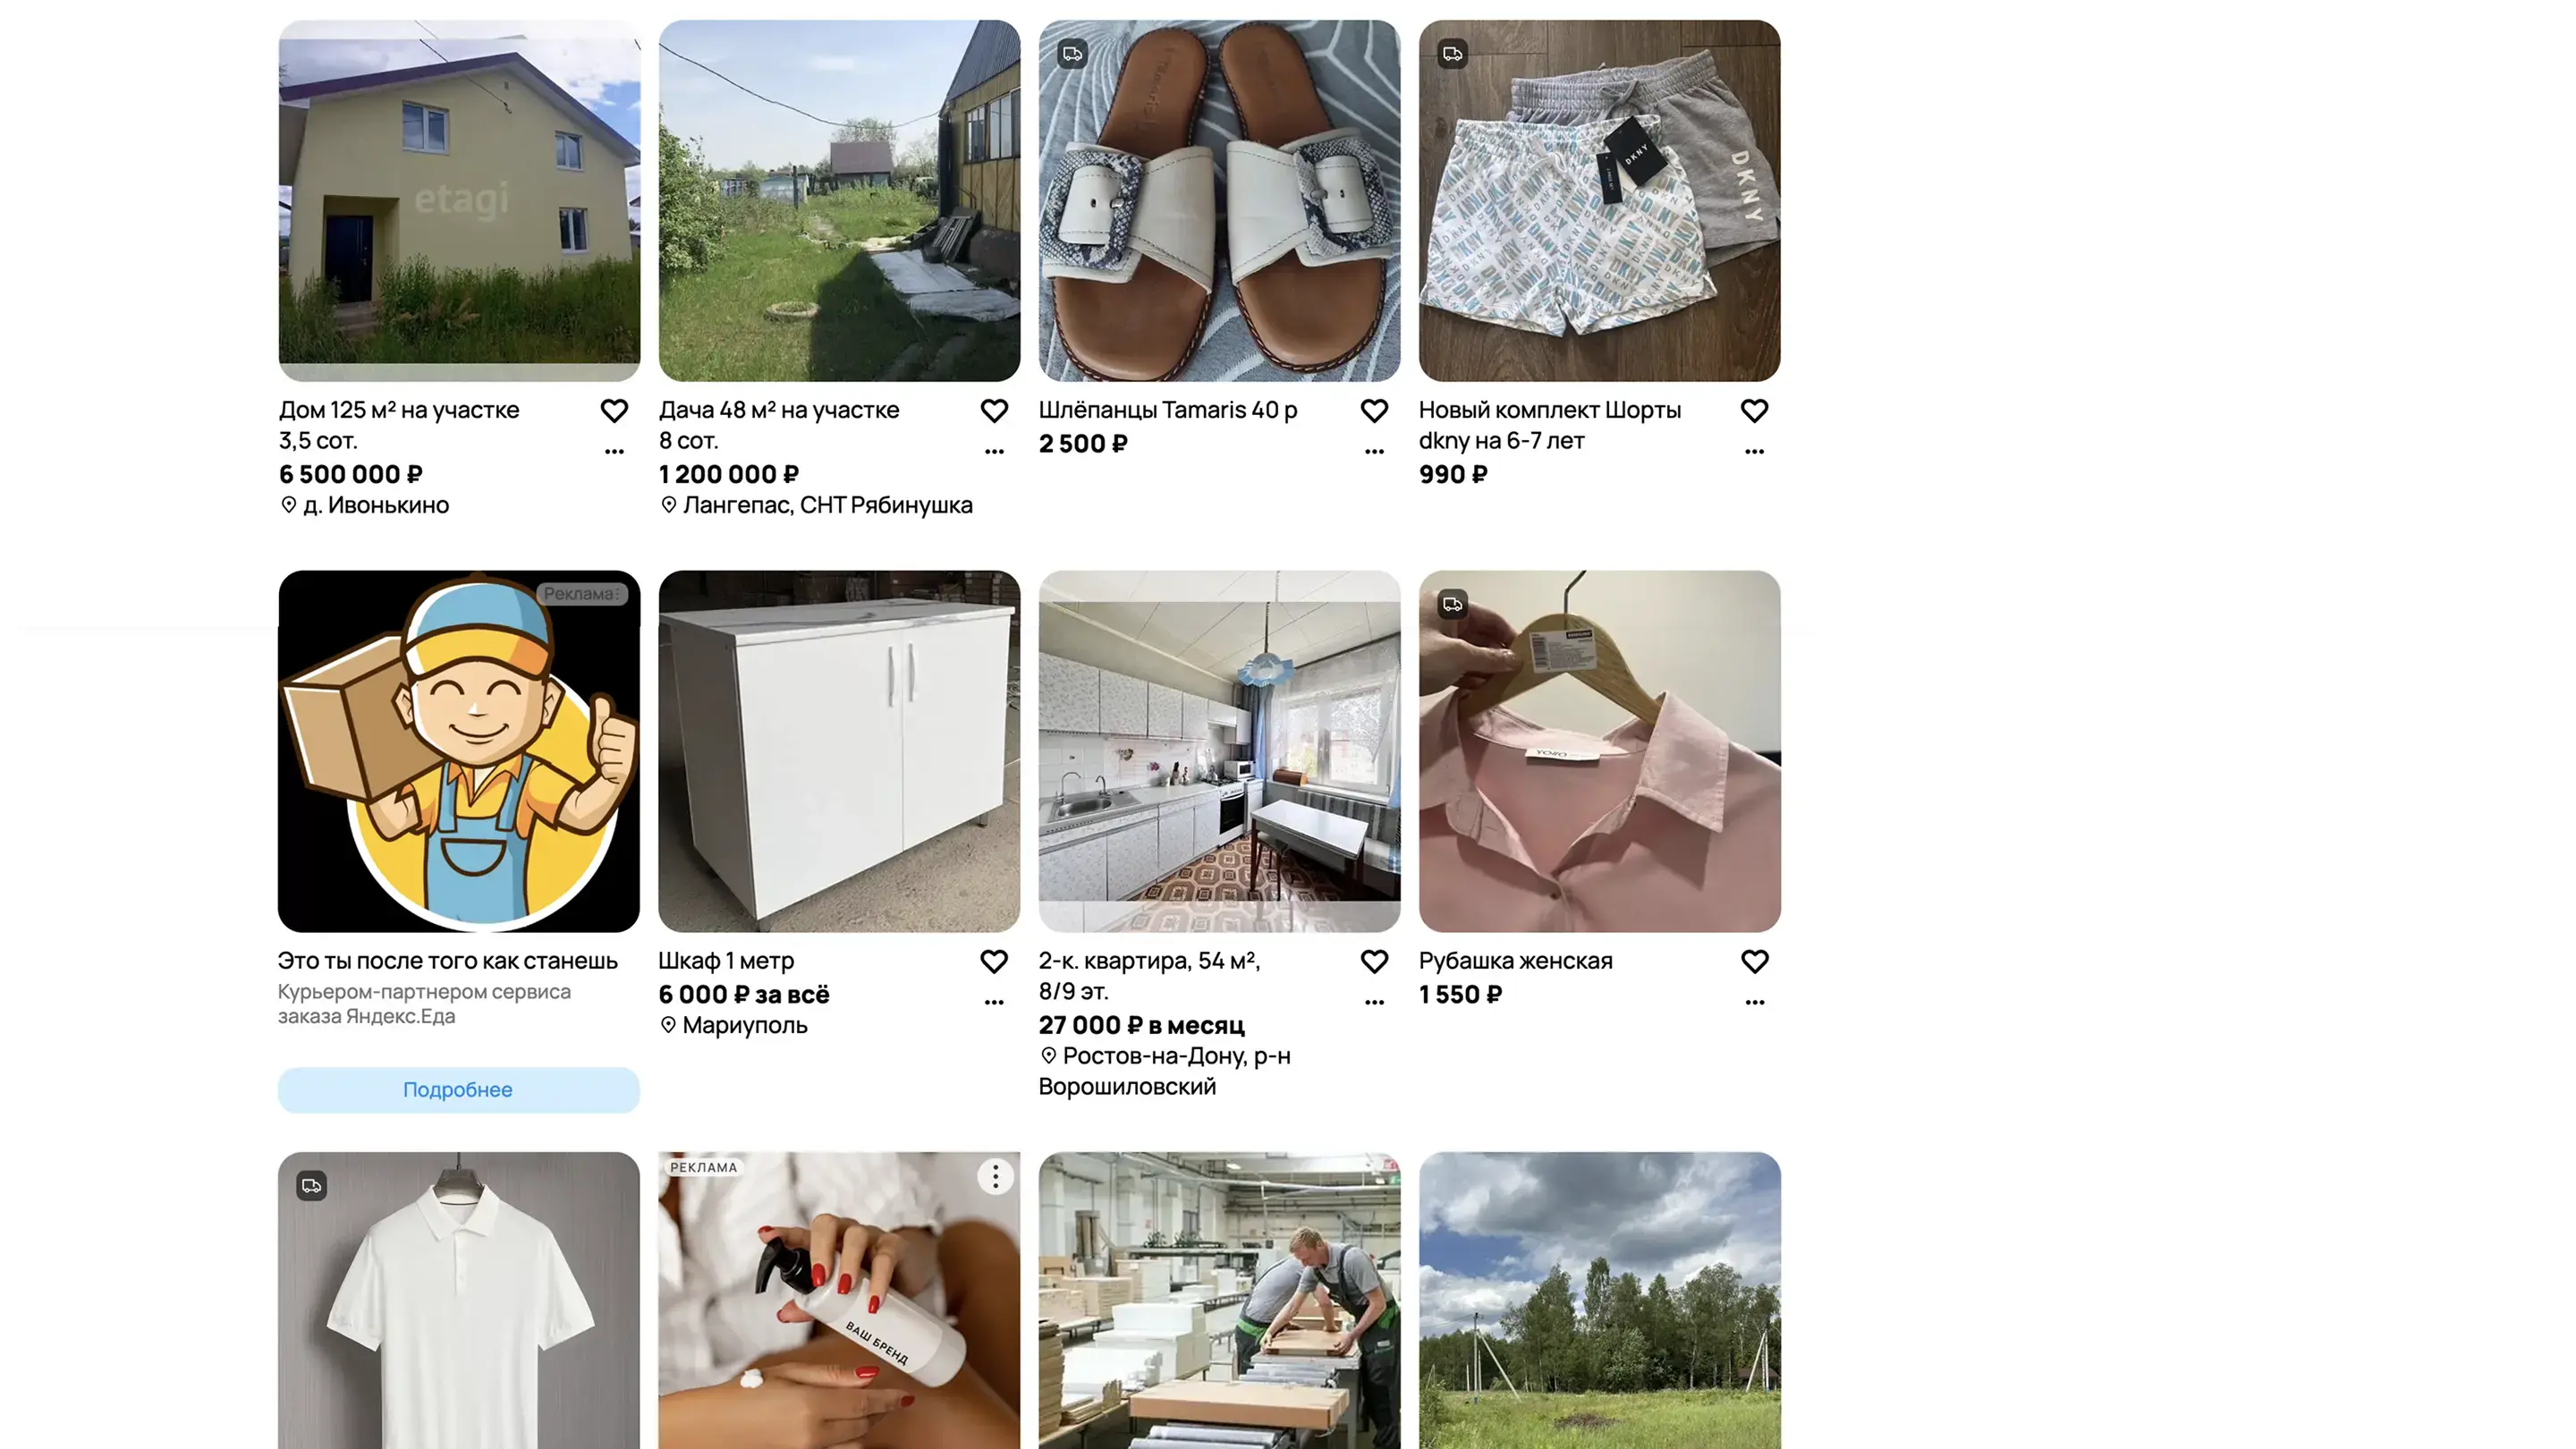
Task: Click delivery icon on pink shirt photo
Action: [x=1452, y=604]
